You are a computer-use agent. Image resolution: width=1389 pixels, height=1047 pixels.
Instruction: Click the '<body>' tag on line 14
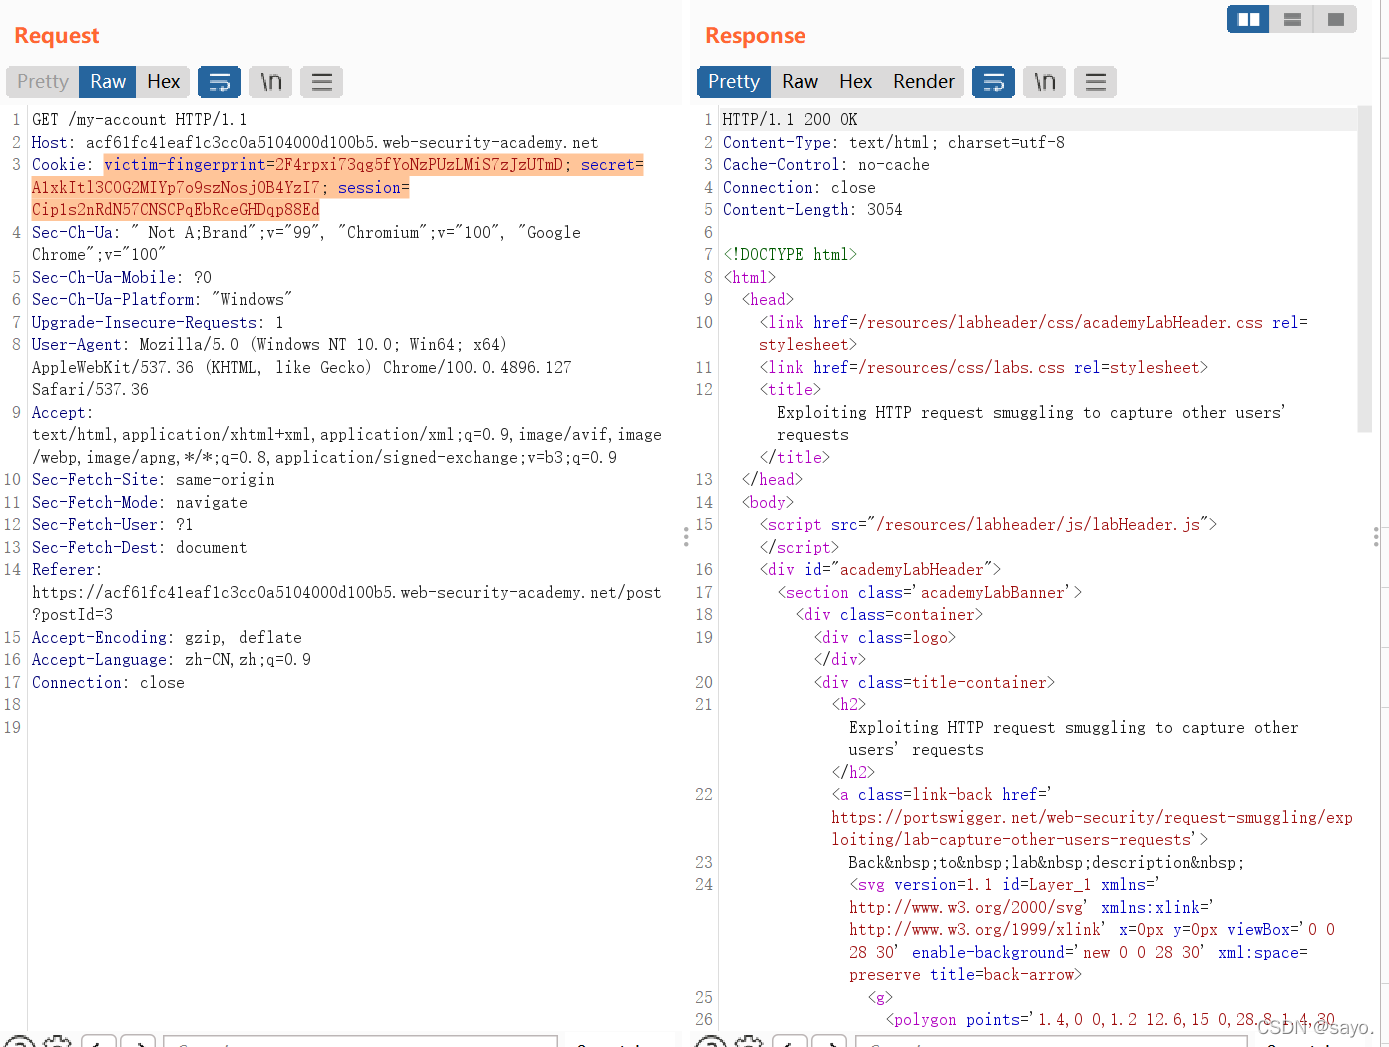tap(768, 503)
